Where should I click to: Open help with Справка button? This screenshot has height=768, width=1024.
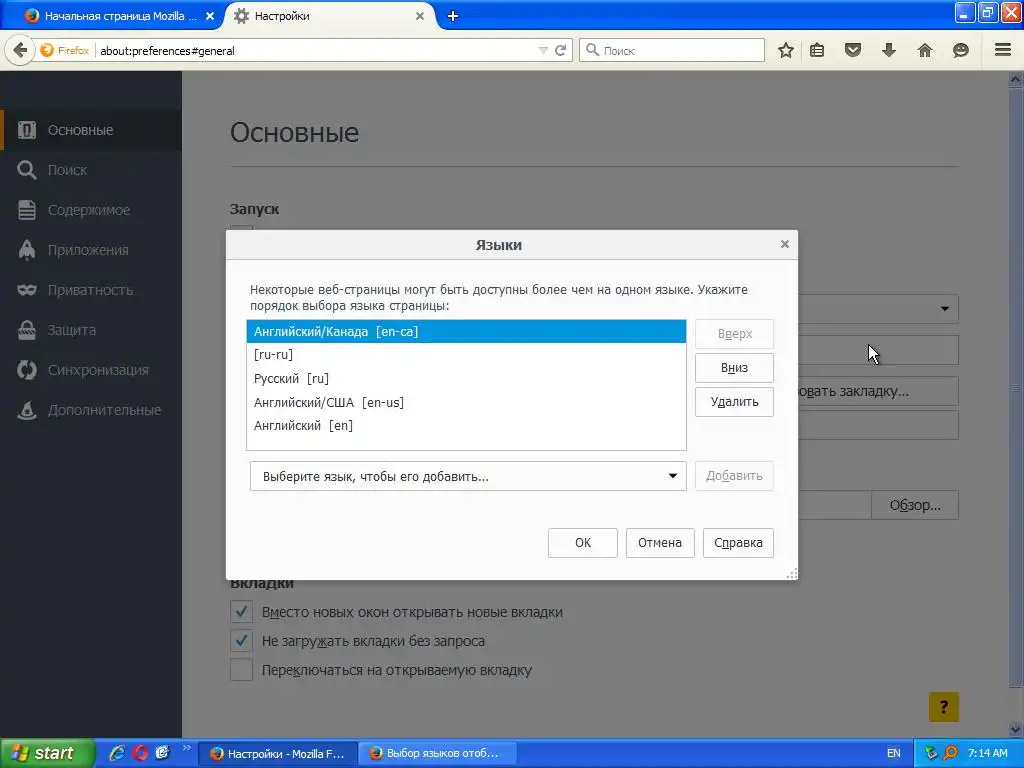(738, 543)
